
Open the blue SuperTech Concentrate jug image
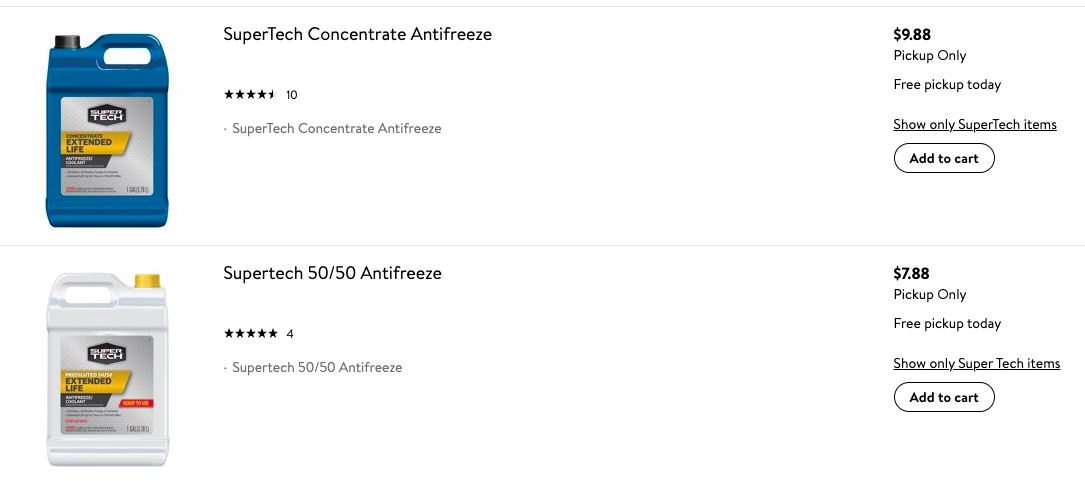click(107, 130)
